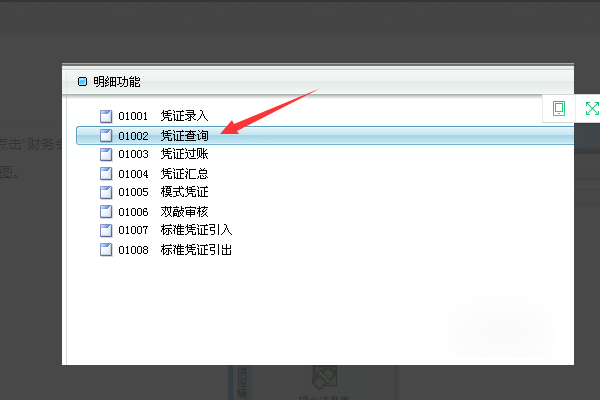
Task: Click code 01002 in the list
Action: 133,136
